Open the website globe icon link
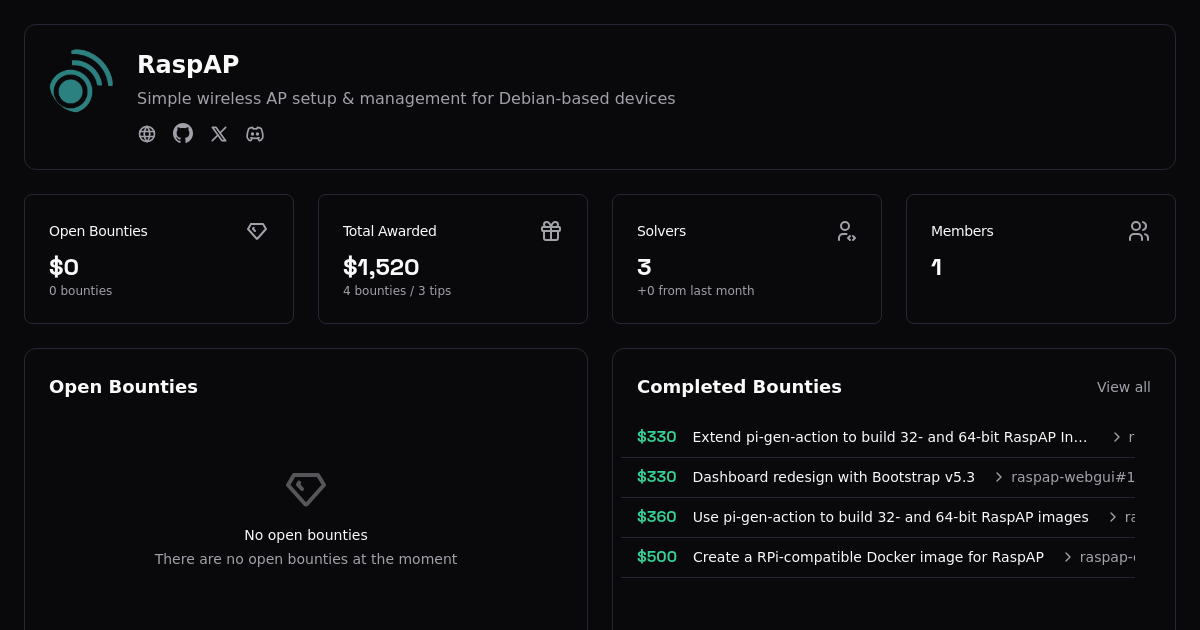 [147, 134]
